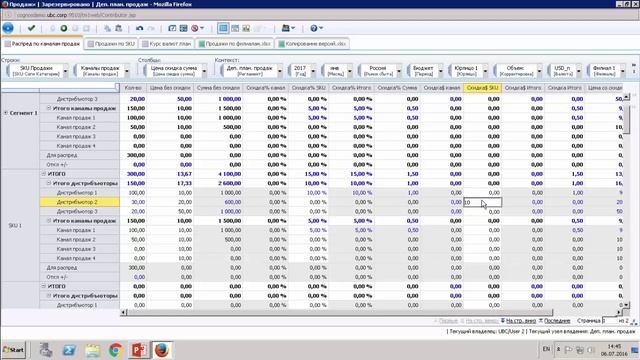Click the paste clipboard icon in toolbar
Viewport: 640px width, 360px height.
(x=118, y=28)
